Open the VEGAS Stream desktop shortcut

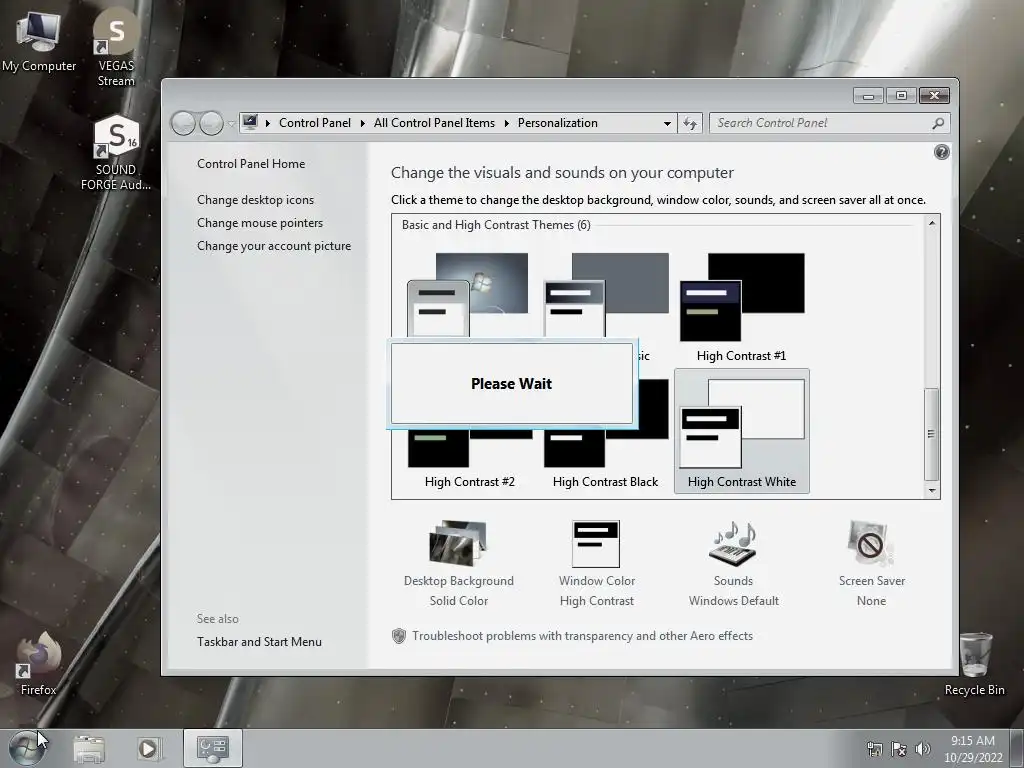tap(116, 47)
